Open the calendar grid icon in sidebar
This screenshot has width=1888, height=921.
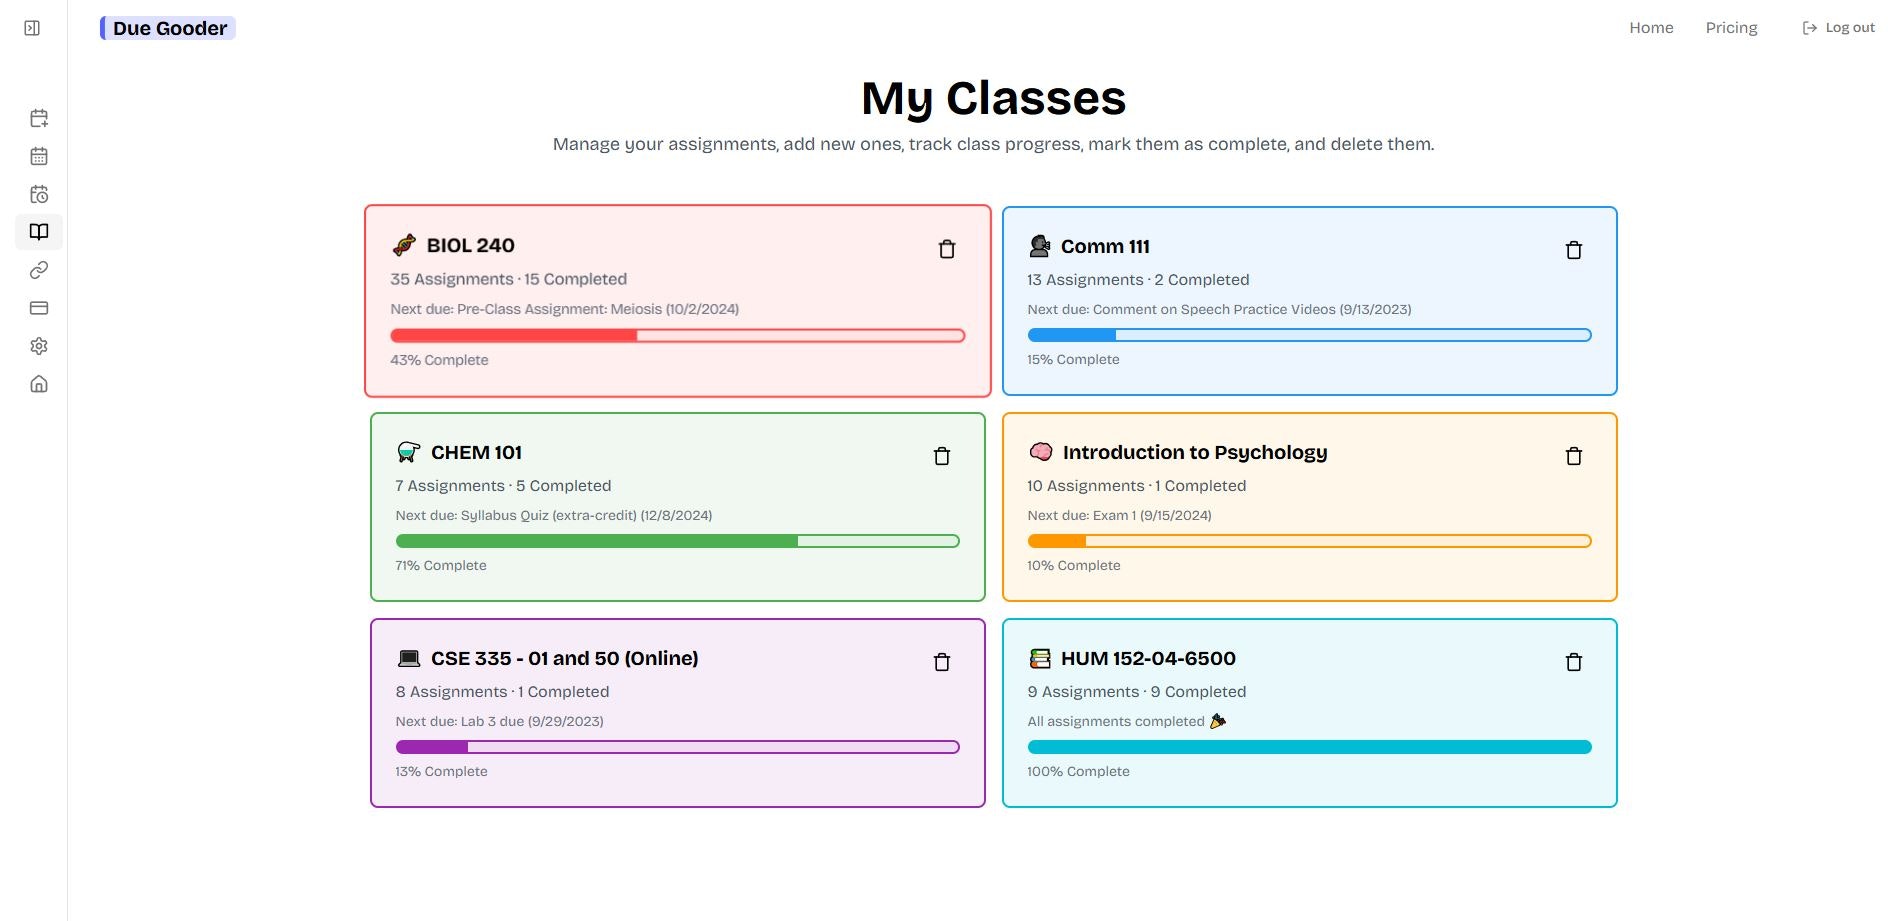point(39,156)
